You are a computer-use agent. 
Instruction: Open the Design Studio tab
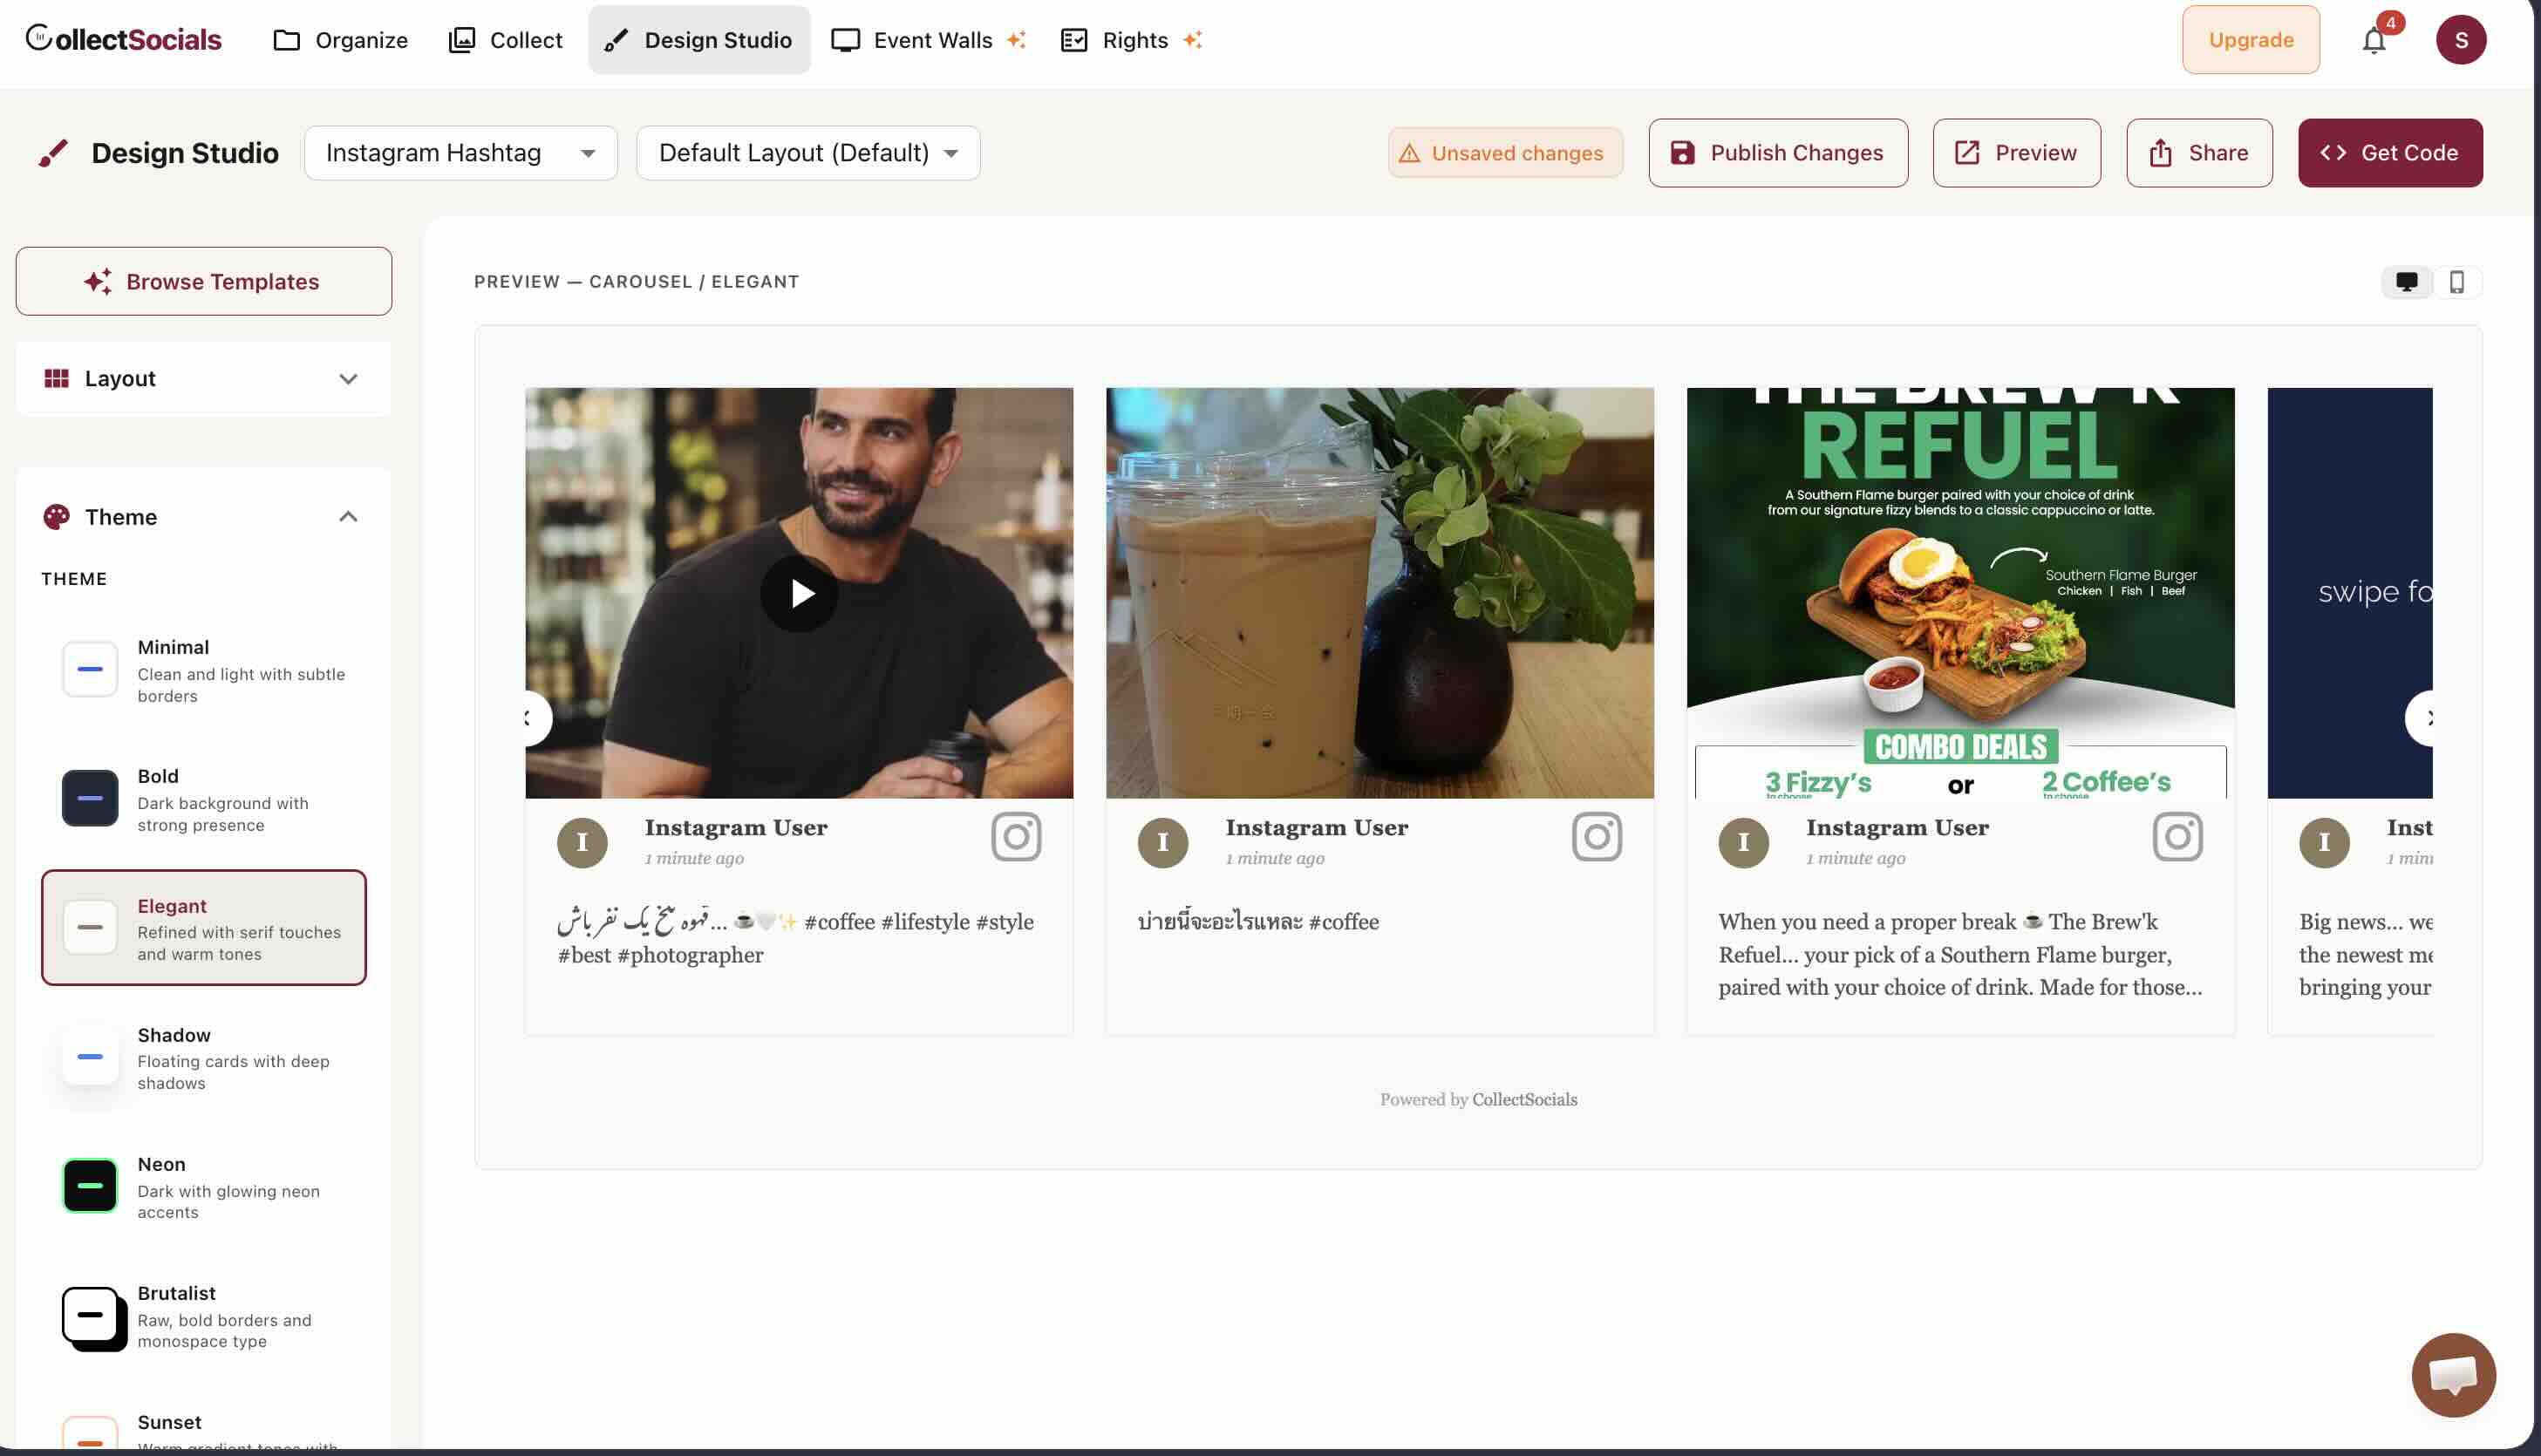699,40
